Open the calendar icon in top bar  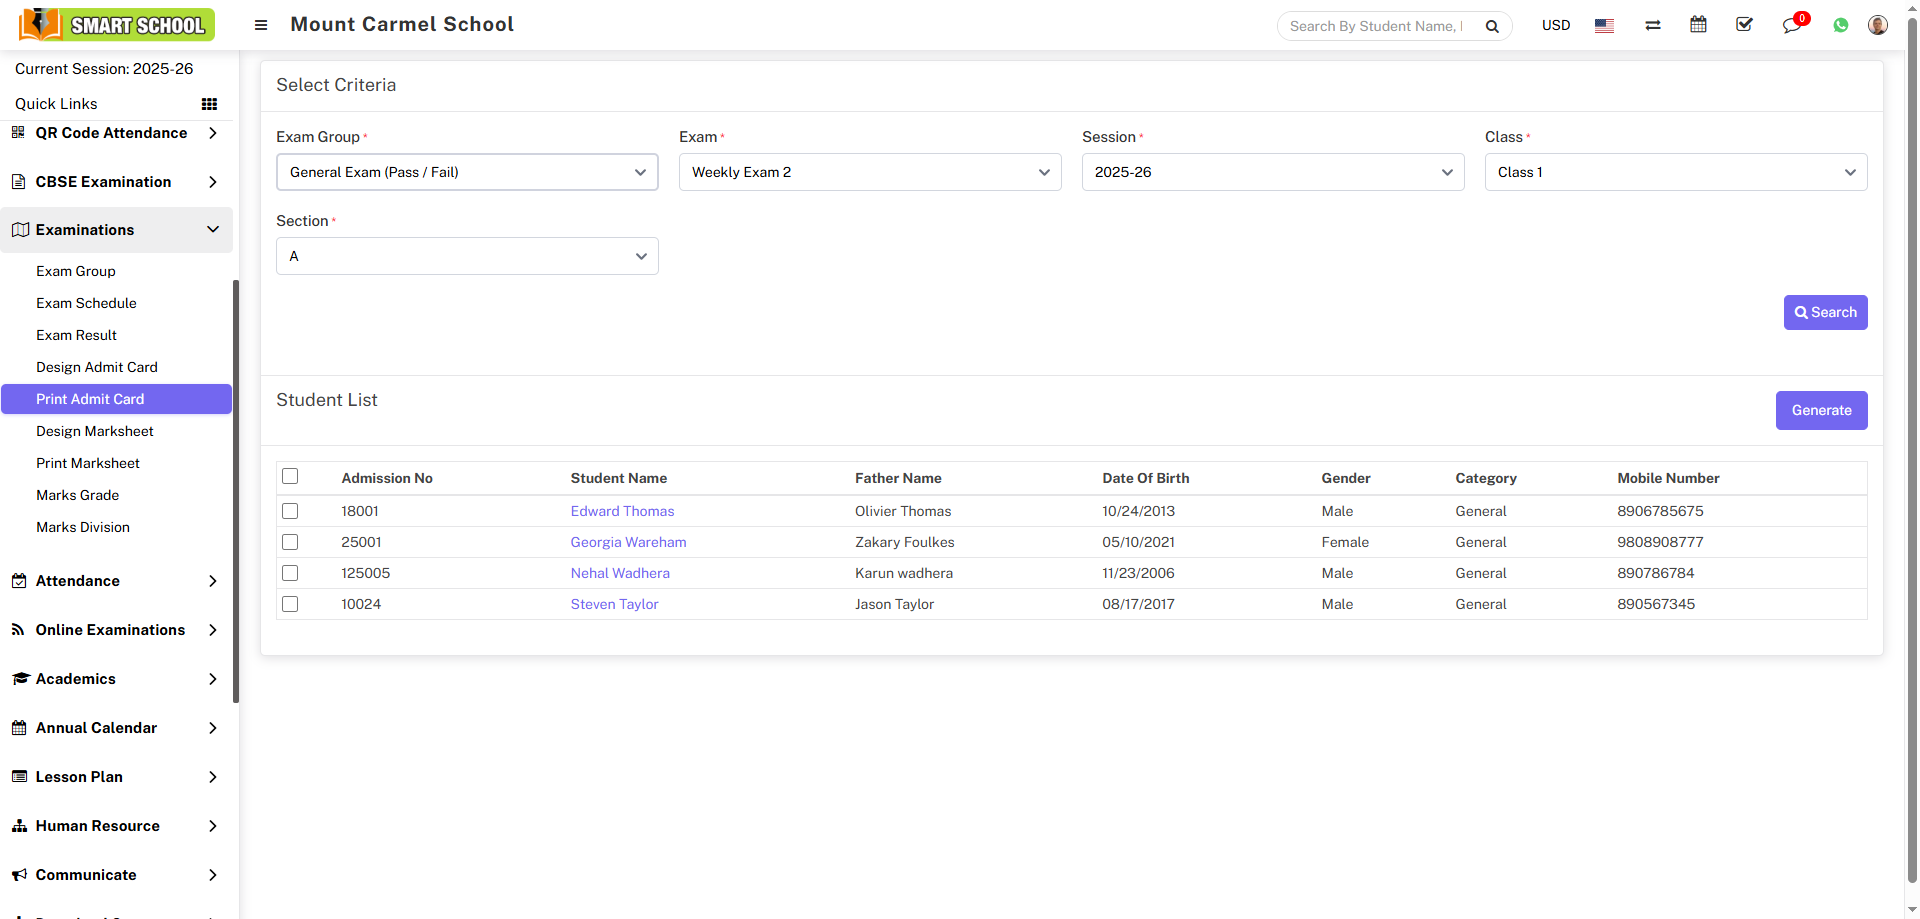[1698, 25]
